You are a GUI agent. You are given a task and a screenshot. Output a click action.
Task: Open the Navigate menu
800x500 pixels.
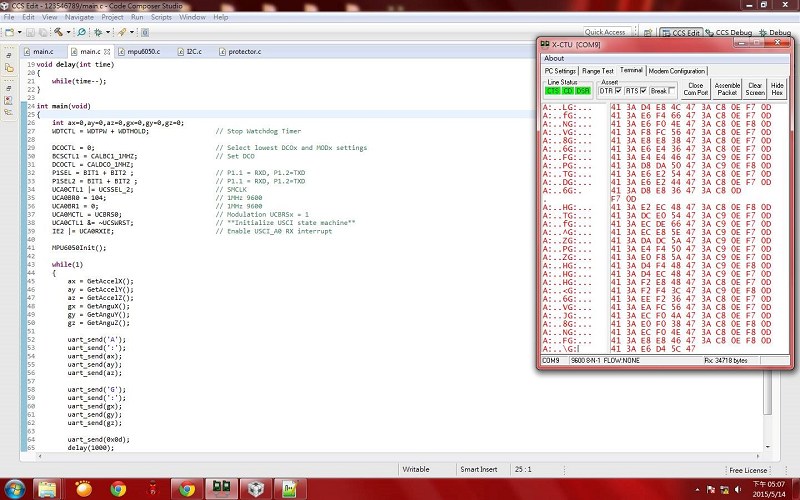[x=79, y=17]
